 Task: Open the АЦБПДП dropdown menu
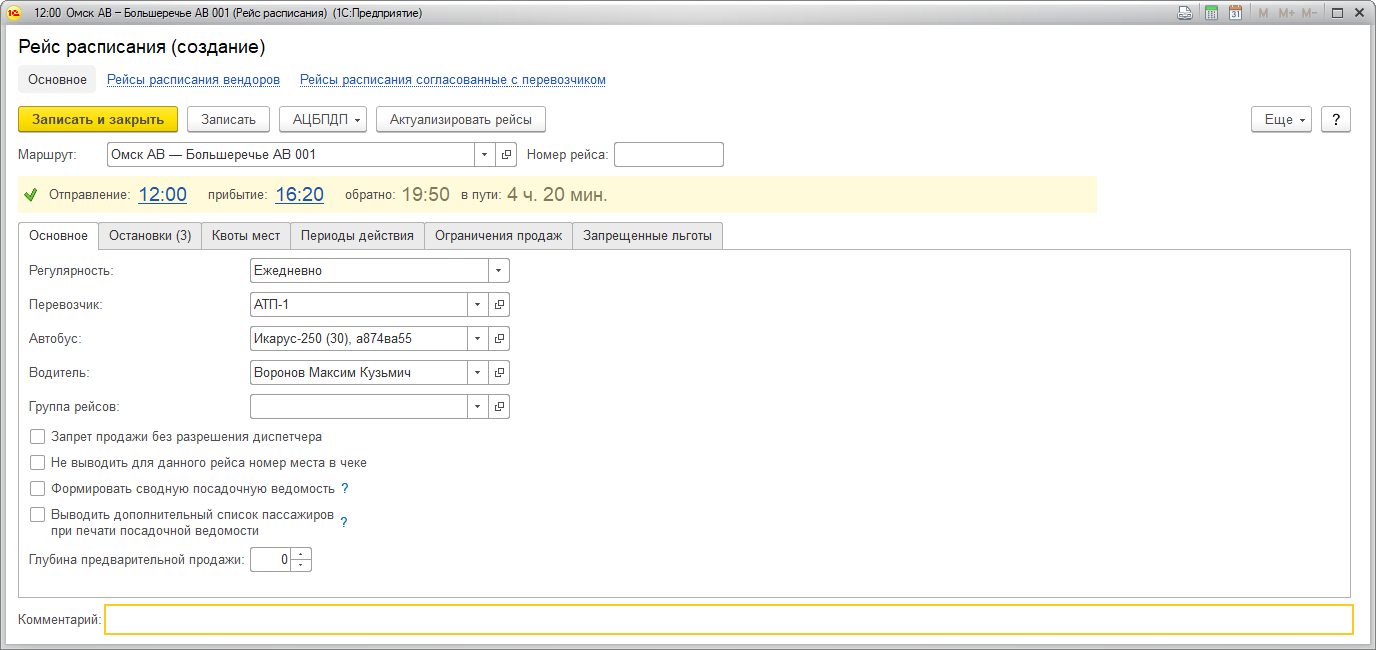323,119
